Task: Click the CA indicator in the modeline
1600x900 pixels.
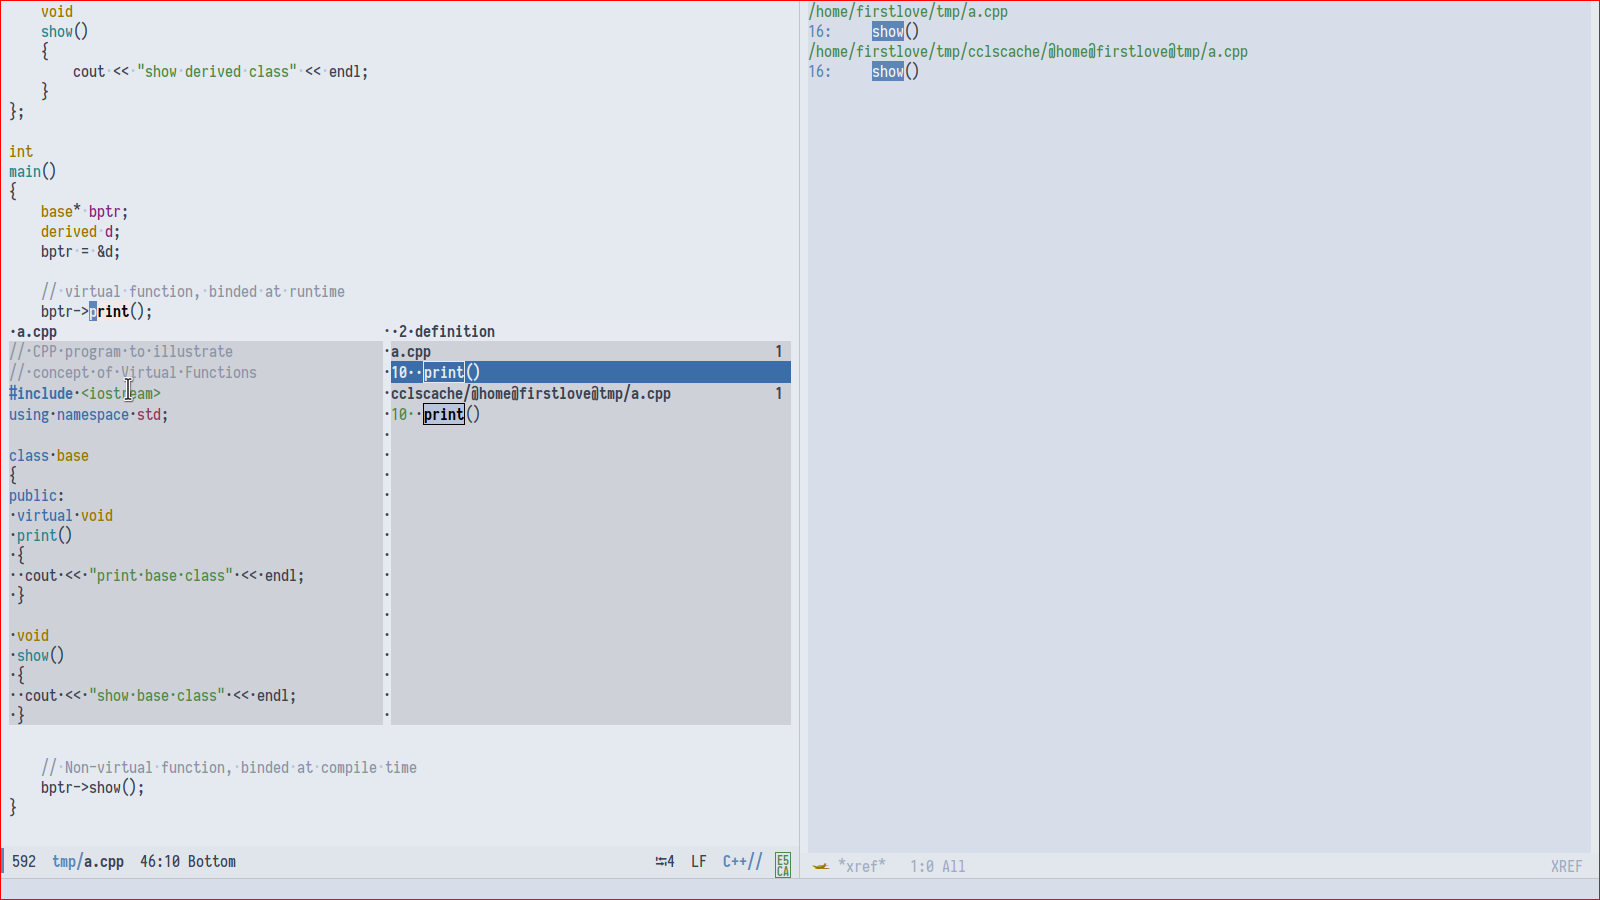Action: pos(782,868)
